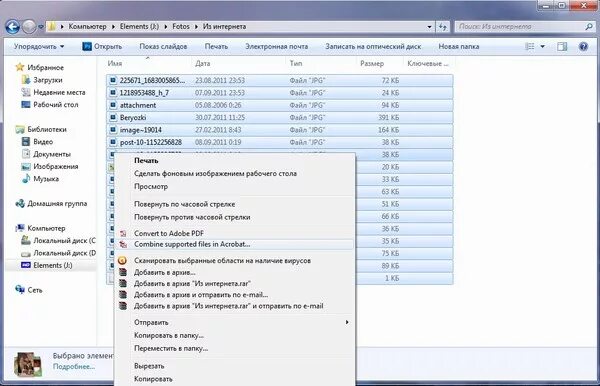Choose Копировать в папку... entry
The width and height of the screenshot is (600, 386).
pos(235,335)
